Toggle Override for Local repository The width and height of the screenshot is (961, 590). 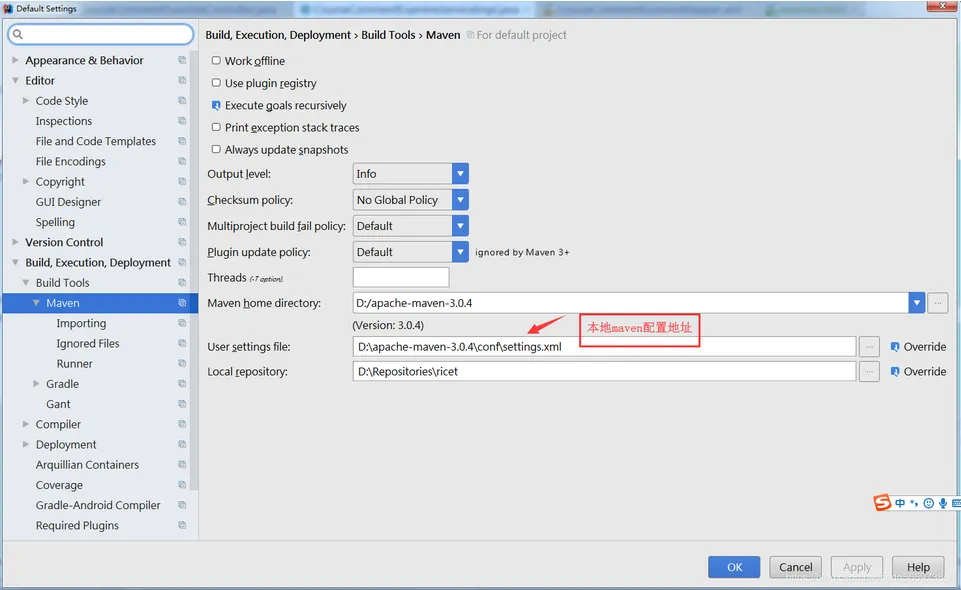point(895,371)
